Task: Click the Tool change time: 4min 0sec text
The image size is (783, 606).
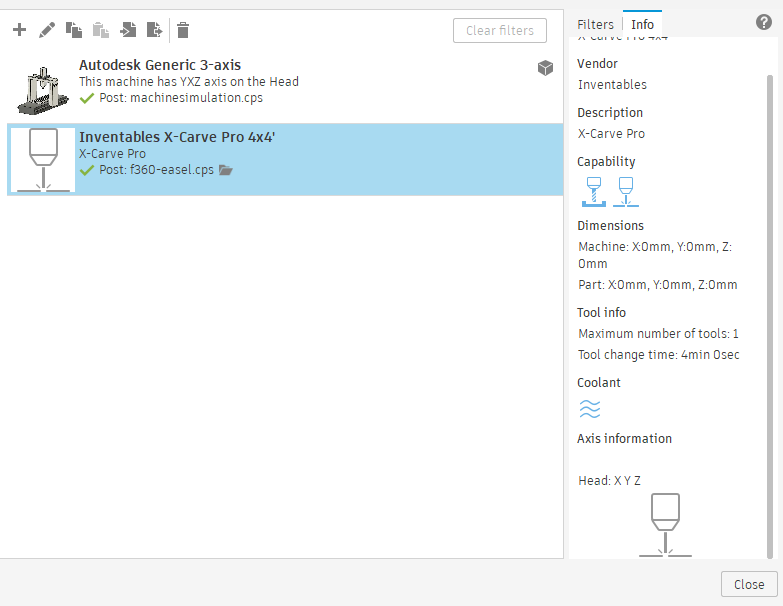Action: coord(659,355)
